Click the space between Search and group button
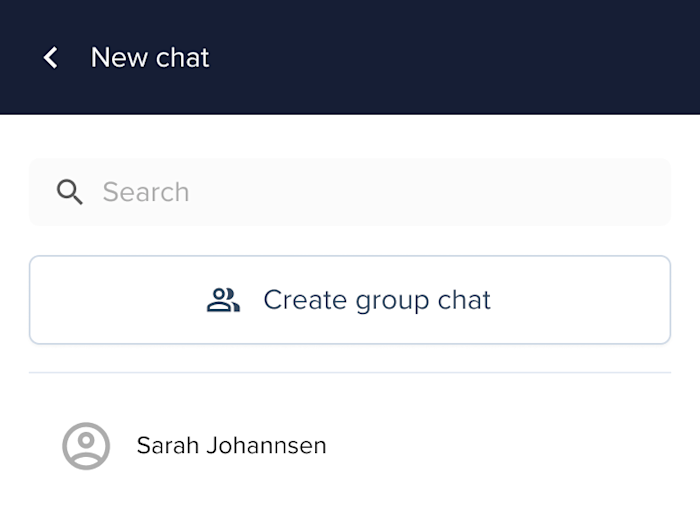The width and height of the screenshot is (700, 518). click(x=350, y=241)
